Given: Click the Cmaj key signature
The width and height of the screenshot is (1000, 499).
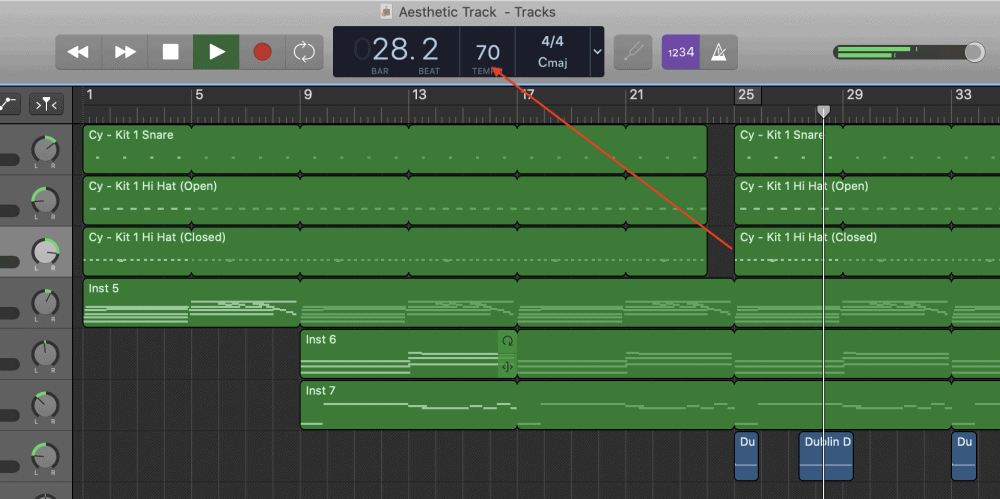Looking at the screenshot, I should click(552, 63).
